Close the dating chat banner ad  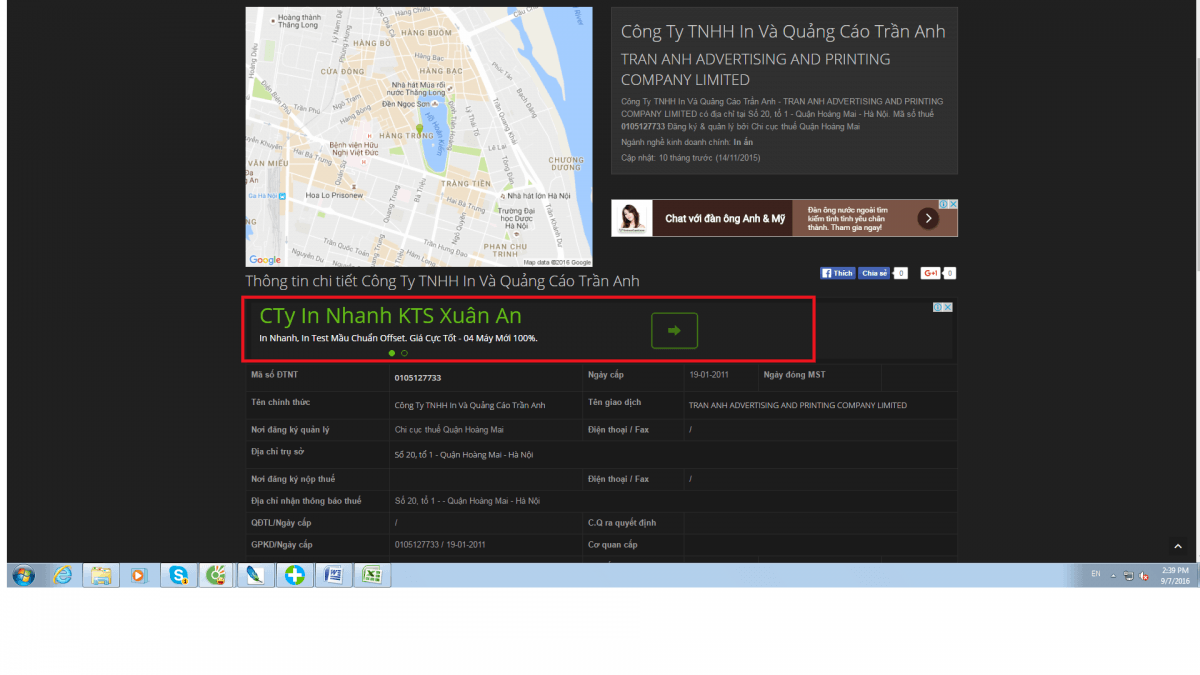click(953, 204)
